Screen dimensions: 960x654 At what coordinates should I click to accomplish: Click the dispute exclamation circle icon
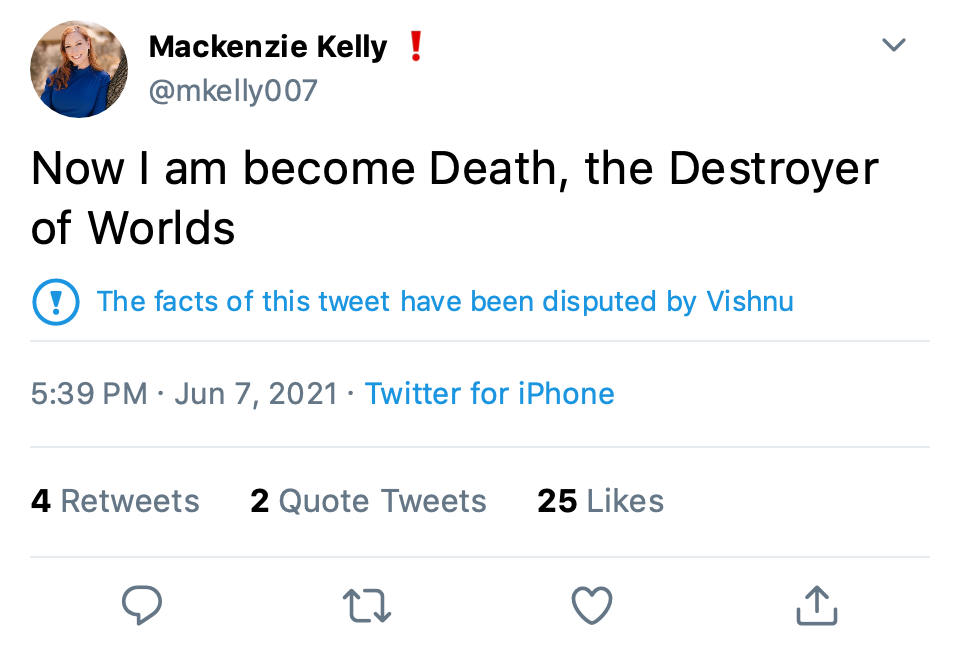pyautogui.click(x=56, y=301)
